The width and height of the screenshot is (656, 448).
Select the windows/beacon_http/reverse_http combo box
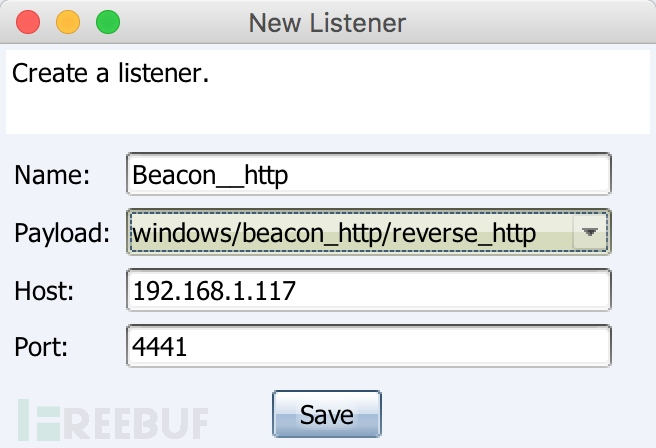point(369,232)
